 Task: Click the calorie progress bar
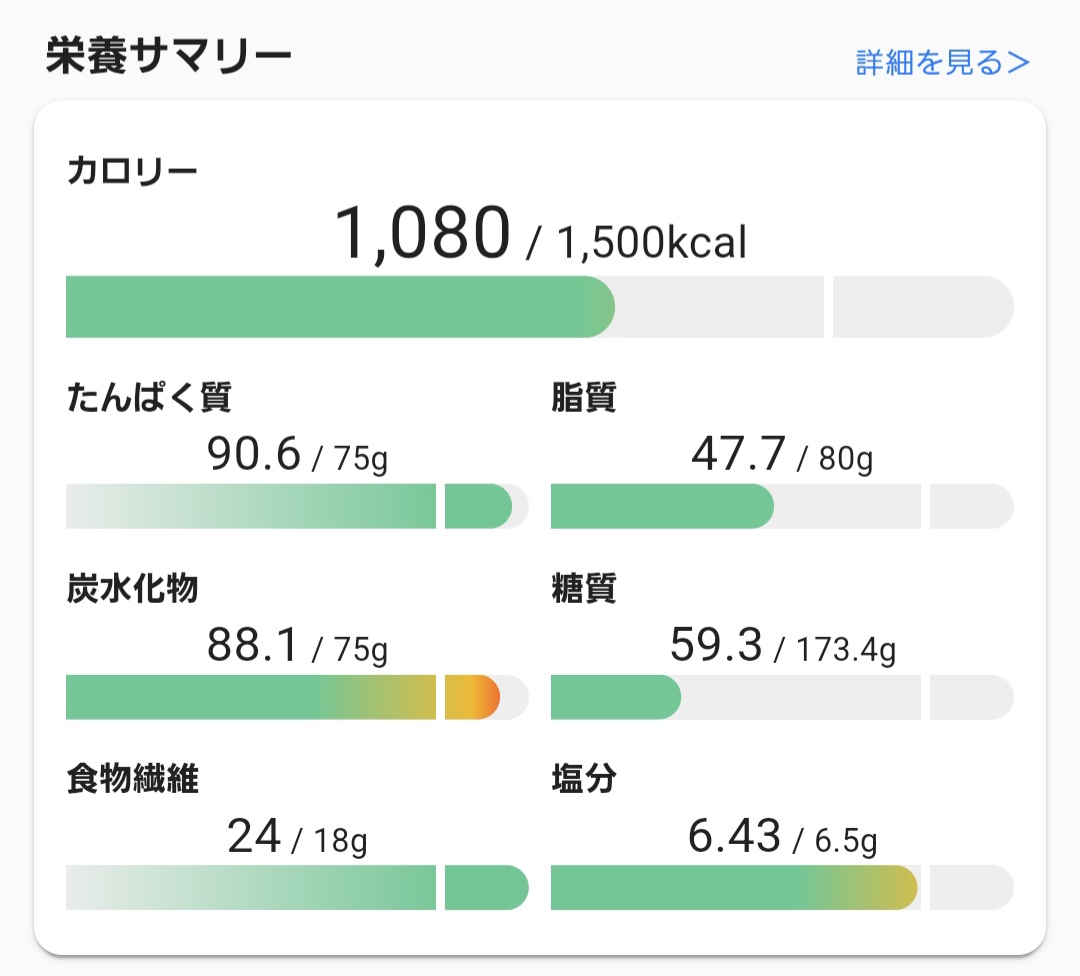539,307
